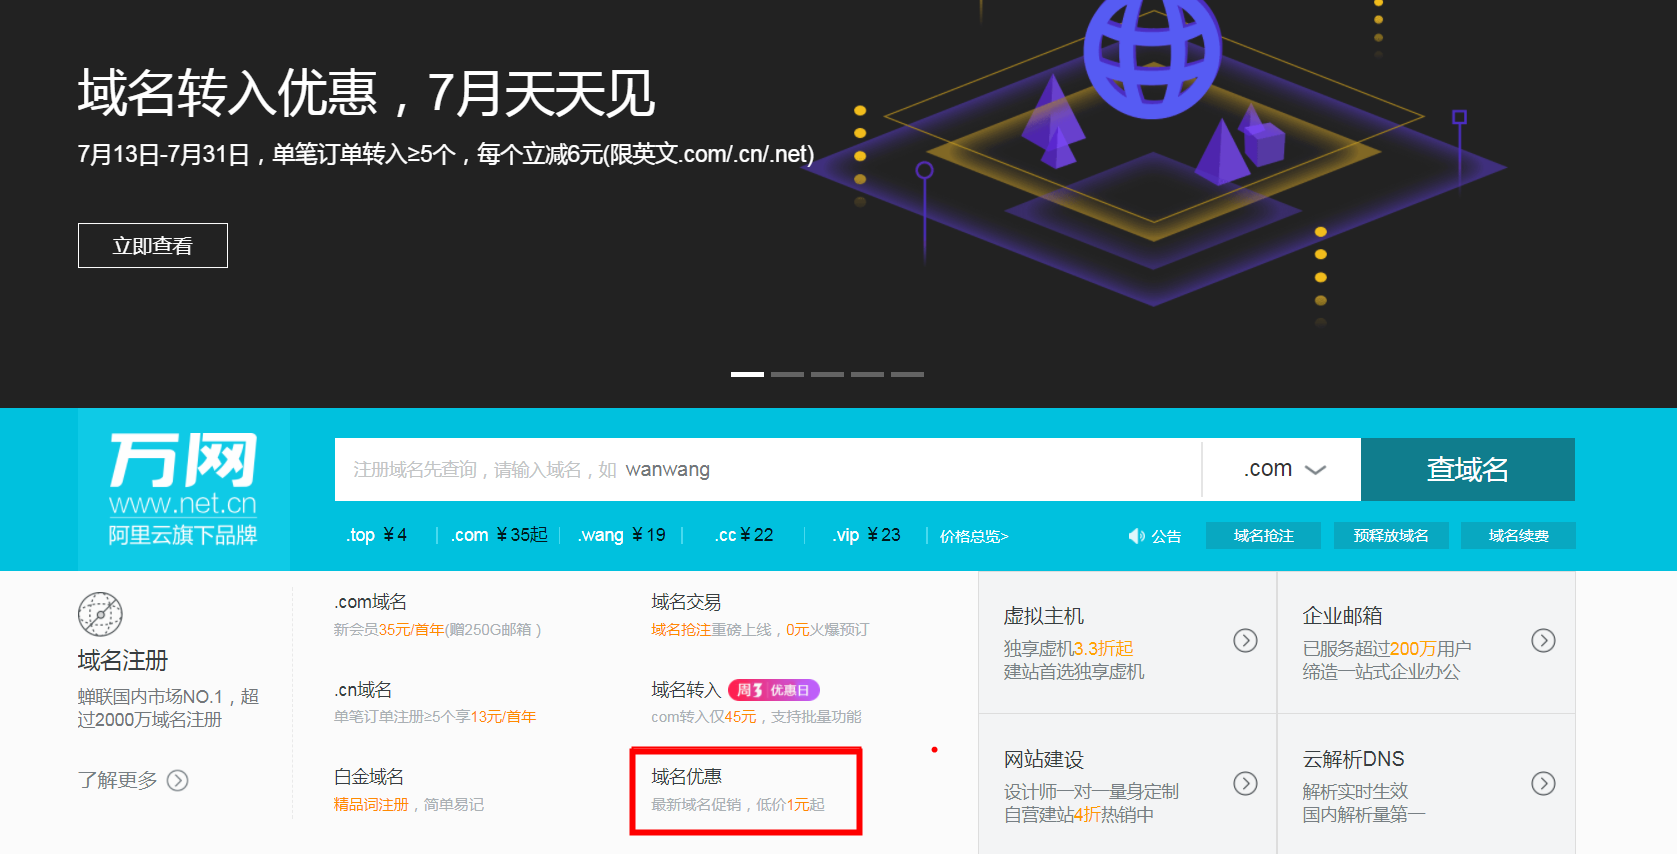Click the arrow circle beside 了解更多
This screenshot has width=1677, height=854.
coord(177,780)
